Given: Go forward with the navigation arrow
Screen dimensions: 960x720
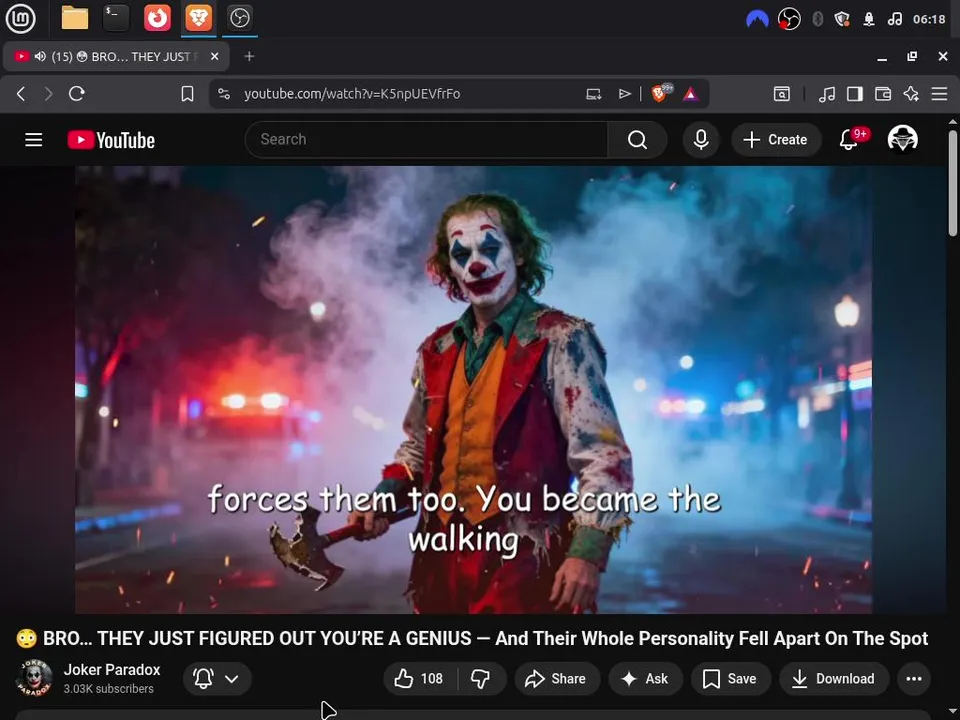Looking at the screenshot, I should [48, 94].
